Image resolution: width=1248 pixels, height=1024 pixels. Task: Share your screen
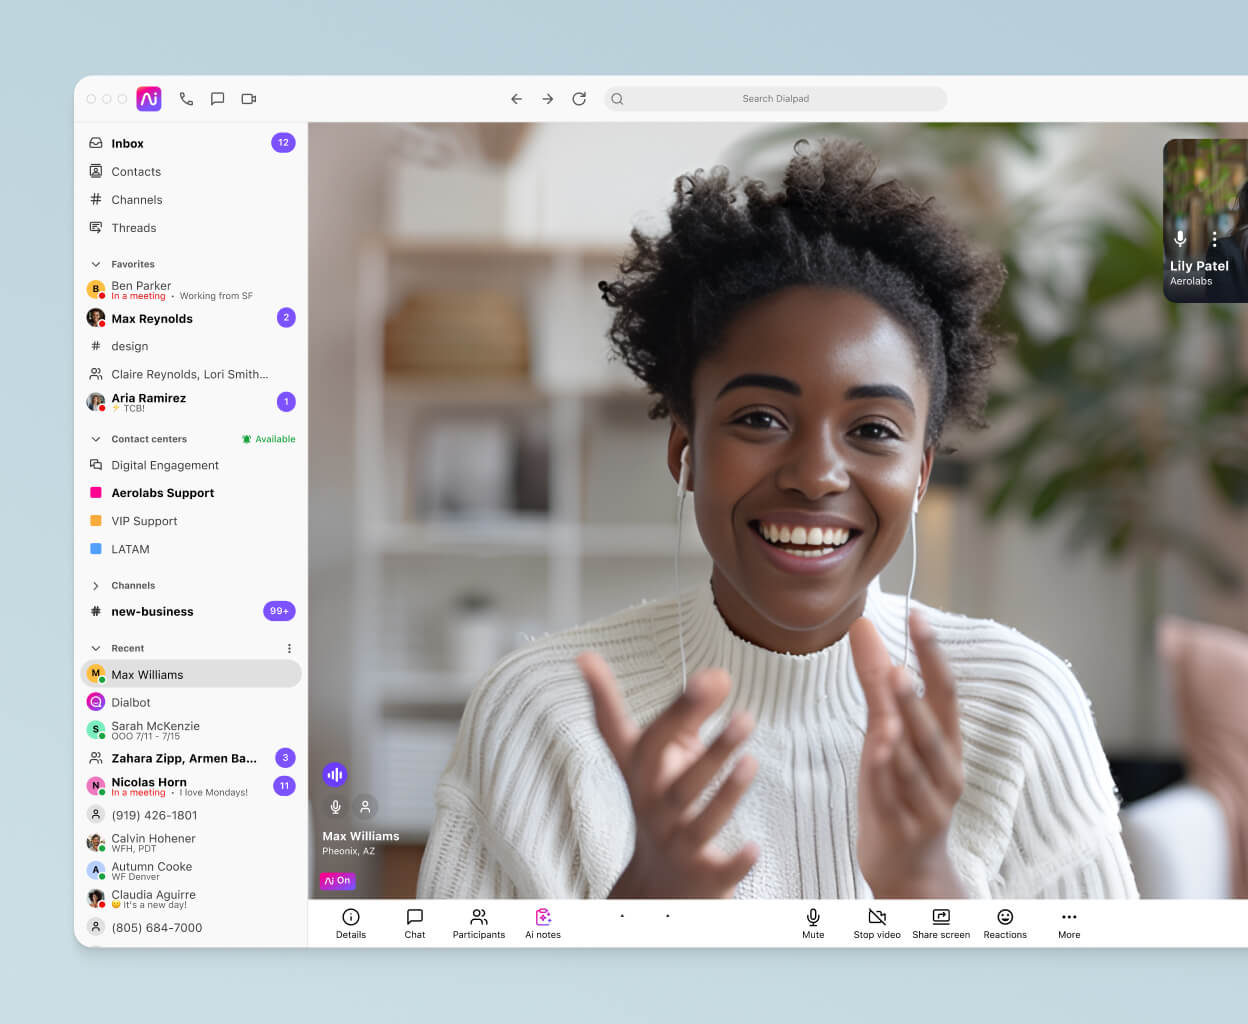(940, 922)
